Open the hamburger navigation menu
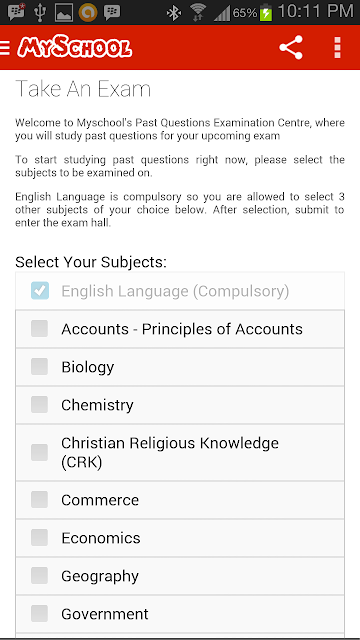The width and height of the screenshot is (360, 640). point(5,47)
